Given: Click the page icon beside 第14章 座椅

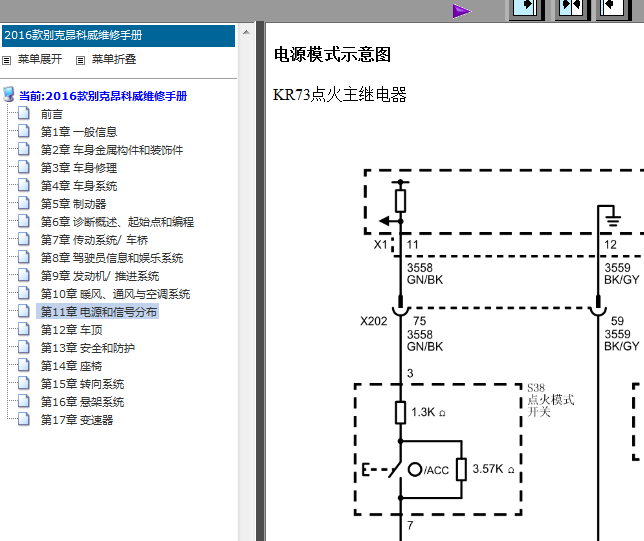Looking at the screenshot, I should coord(24,365).
